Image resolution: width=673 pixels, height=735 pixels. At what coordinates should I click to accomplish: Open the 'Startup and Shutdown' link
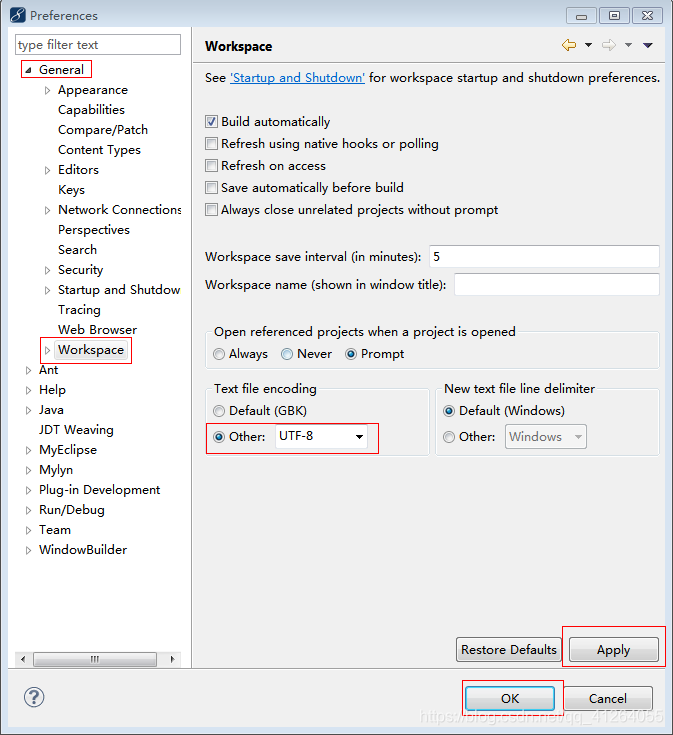pyautogui.click(x=297, y=78)
